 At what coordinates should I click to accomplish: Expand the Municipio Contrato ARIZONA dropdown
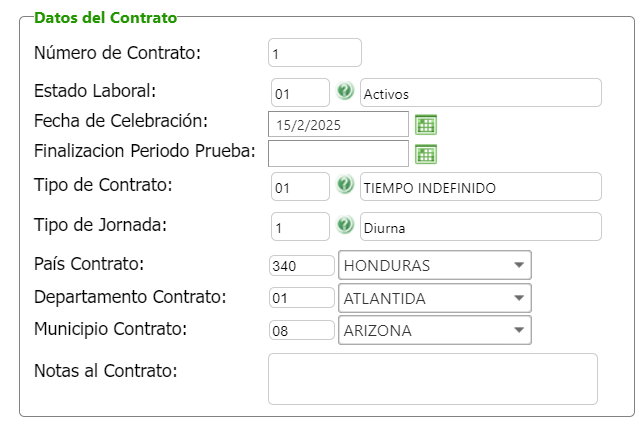(519, 330)
